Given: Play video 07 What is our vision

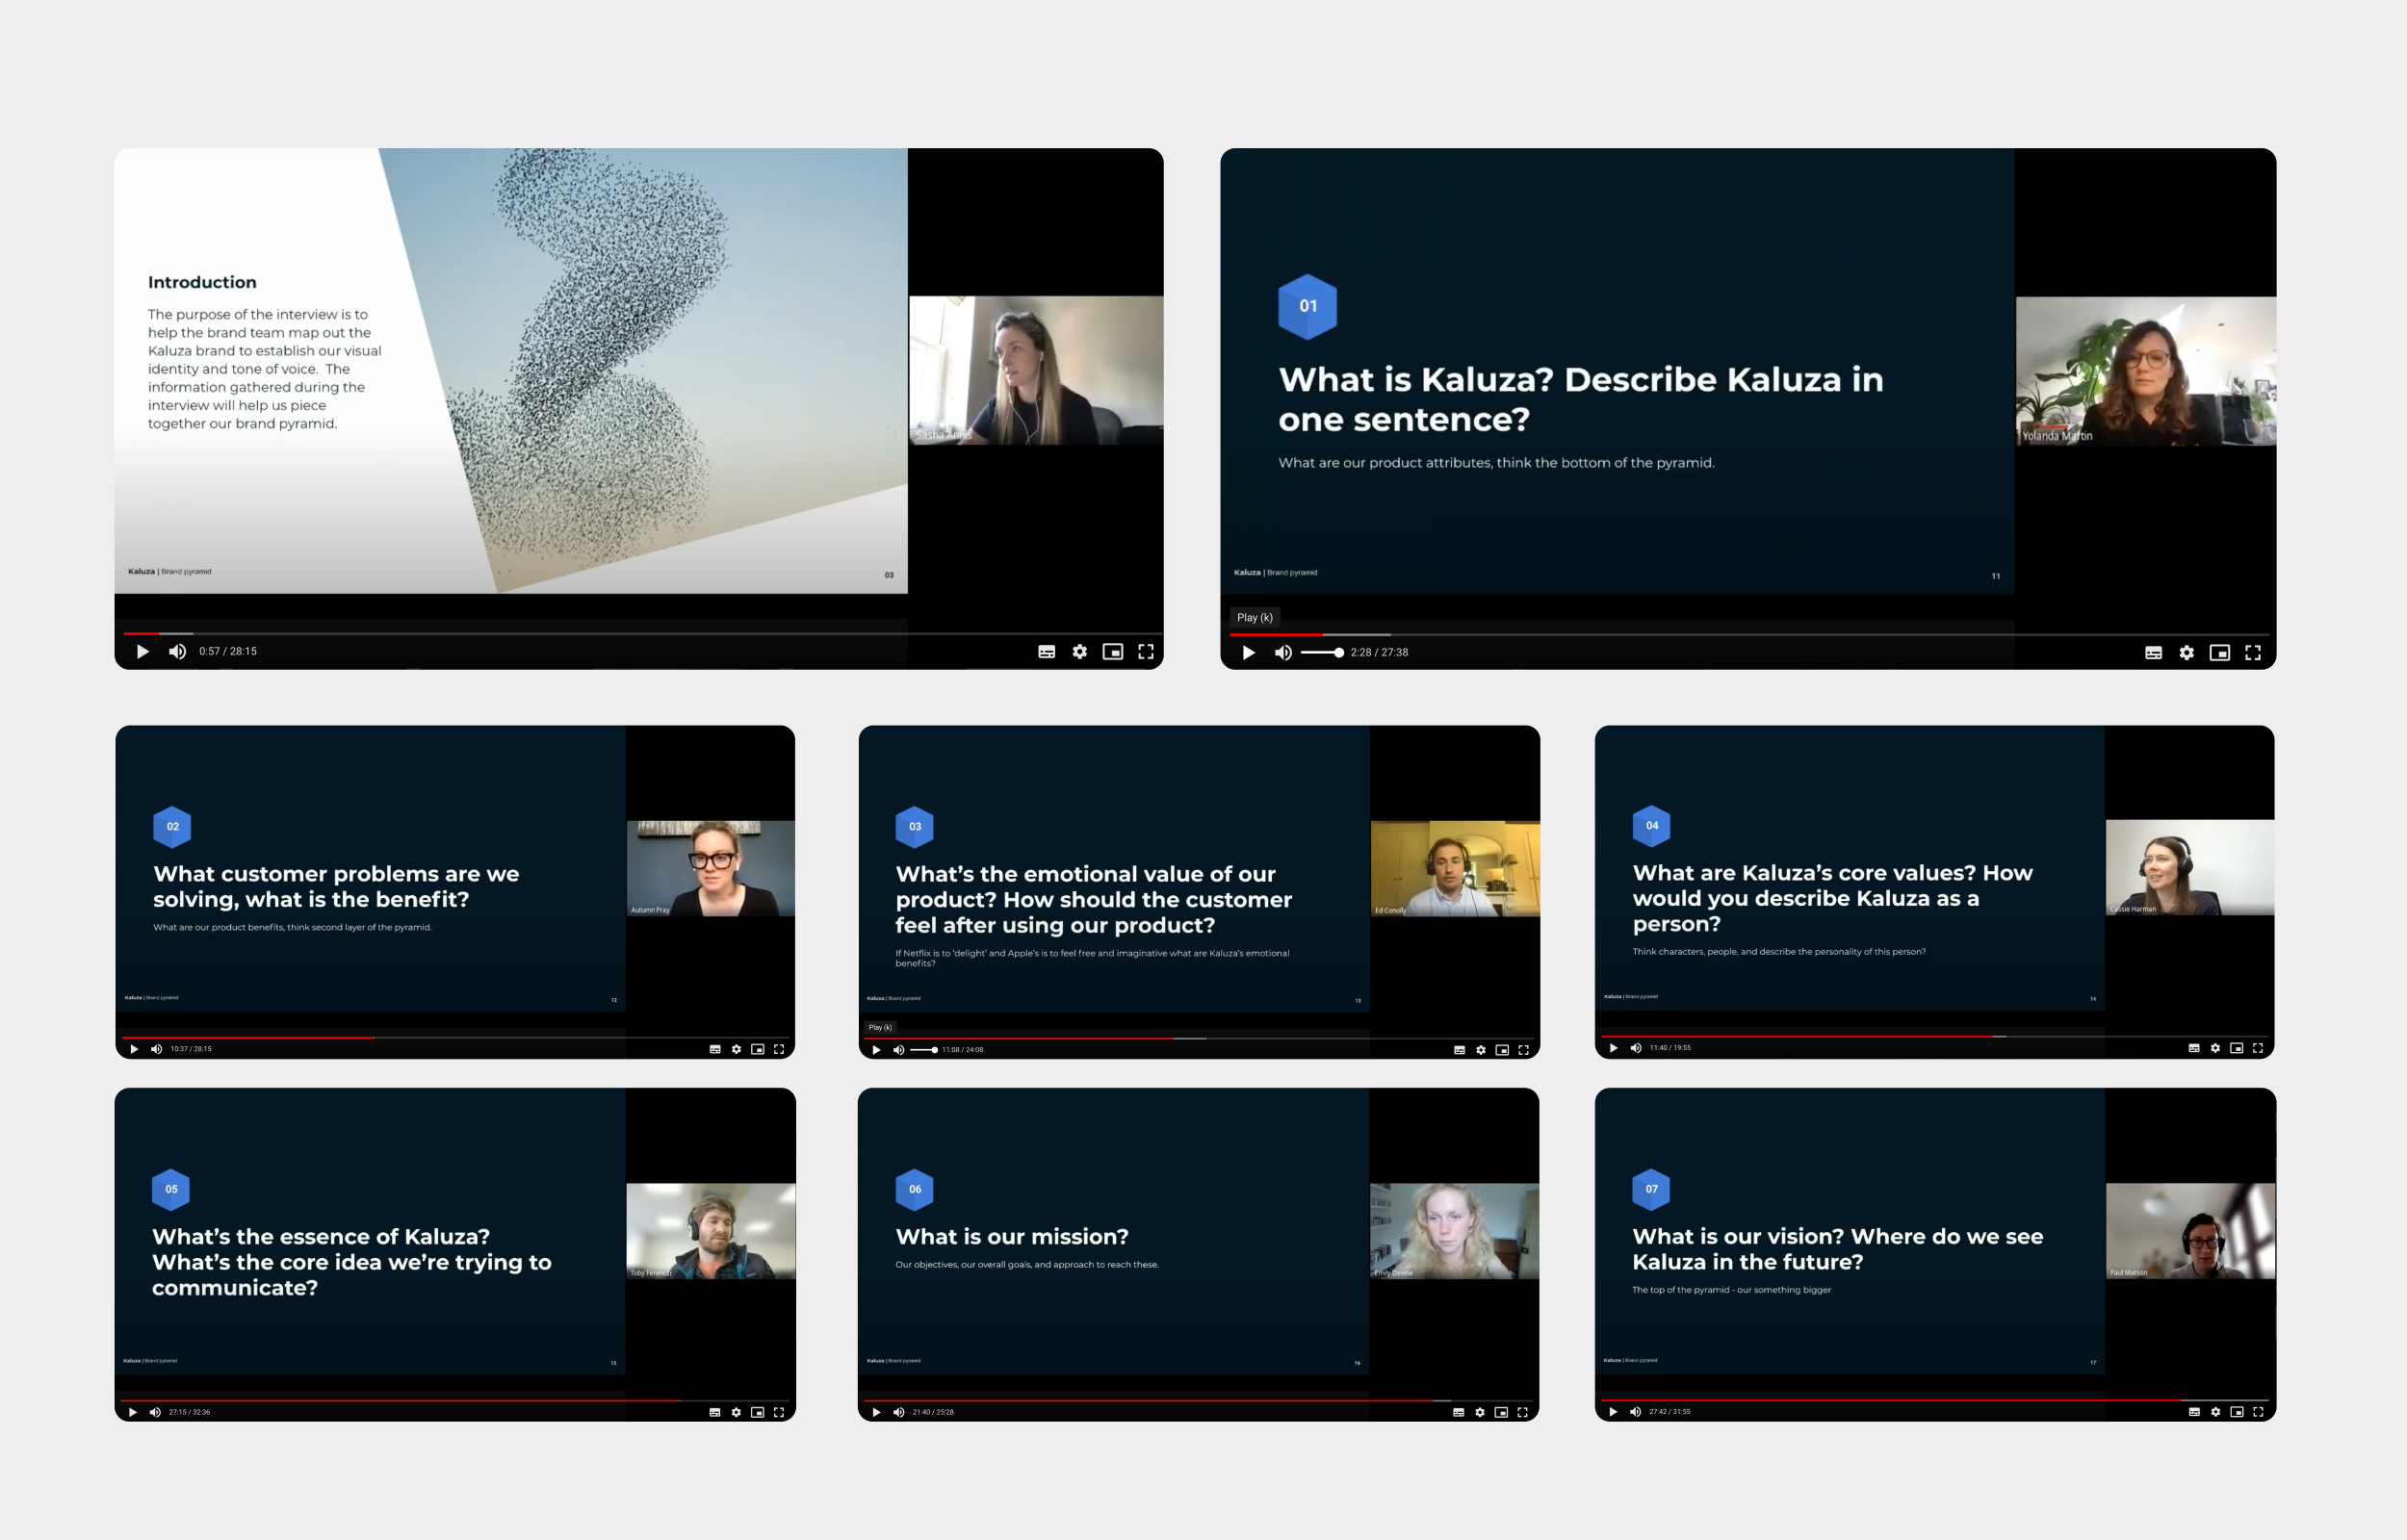Looking at the screenshot, I should click(x=1612, y=1411).
